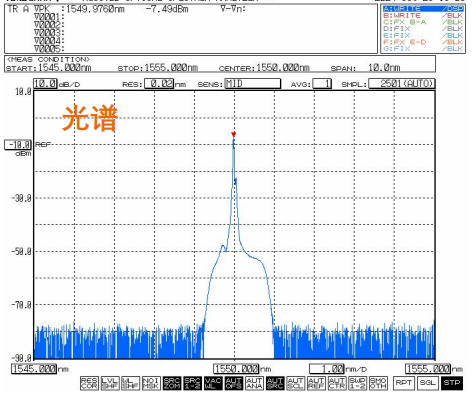473x399 pixels.
Task: Click the CENTER:1550.000nm measurement condition text
Action: [264, 68]
